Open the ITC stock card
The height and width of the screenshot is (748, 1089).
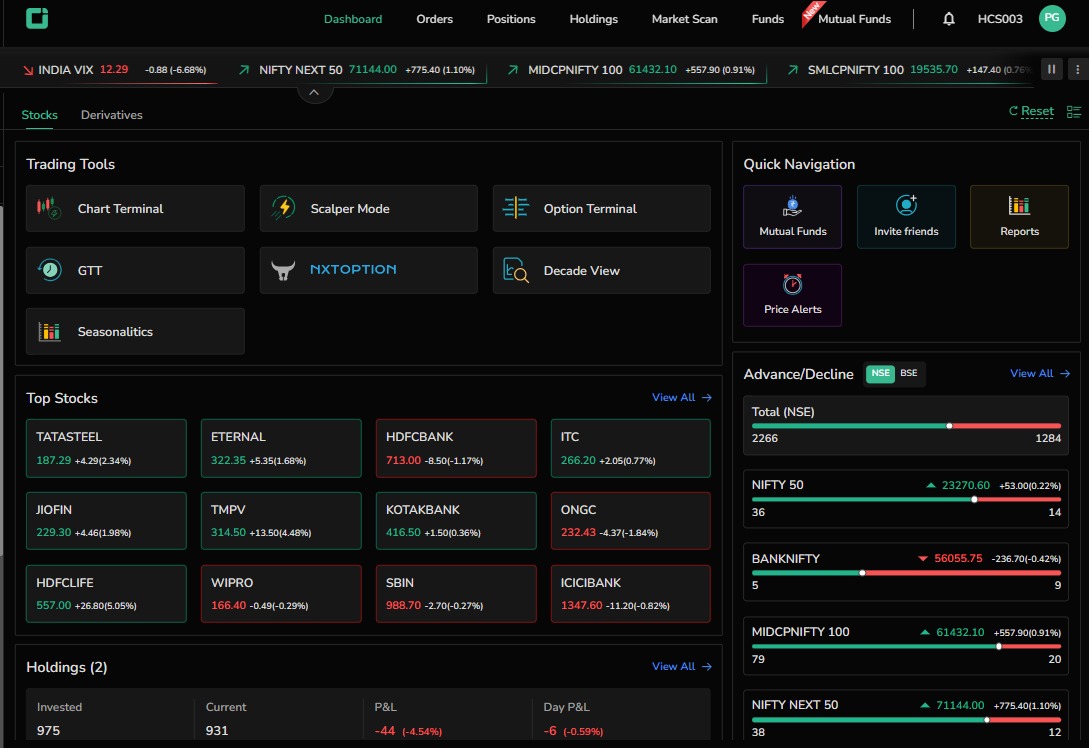631,448
